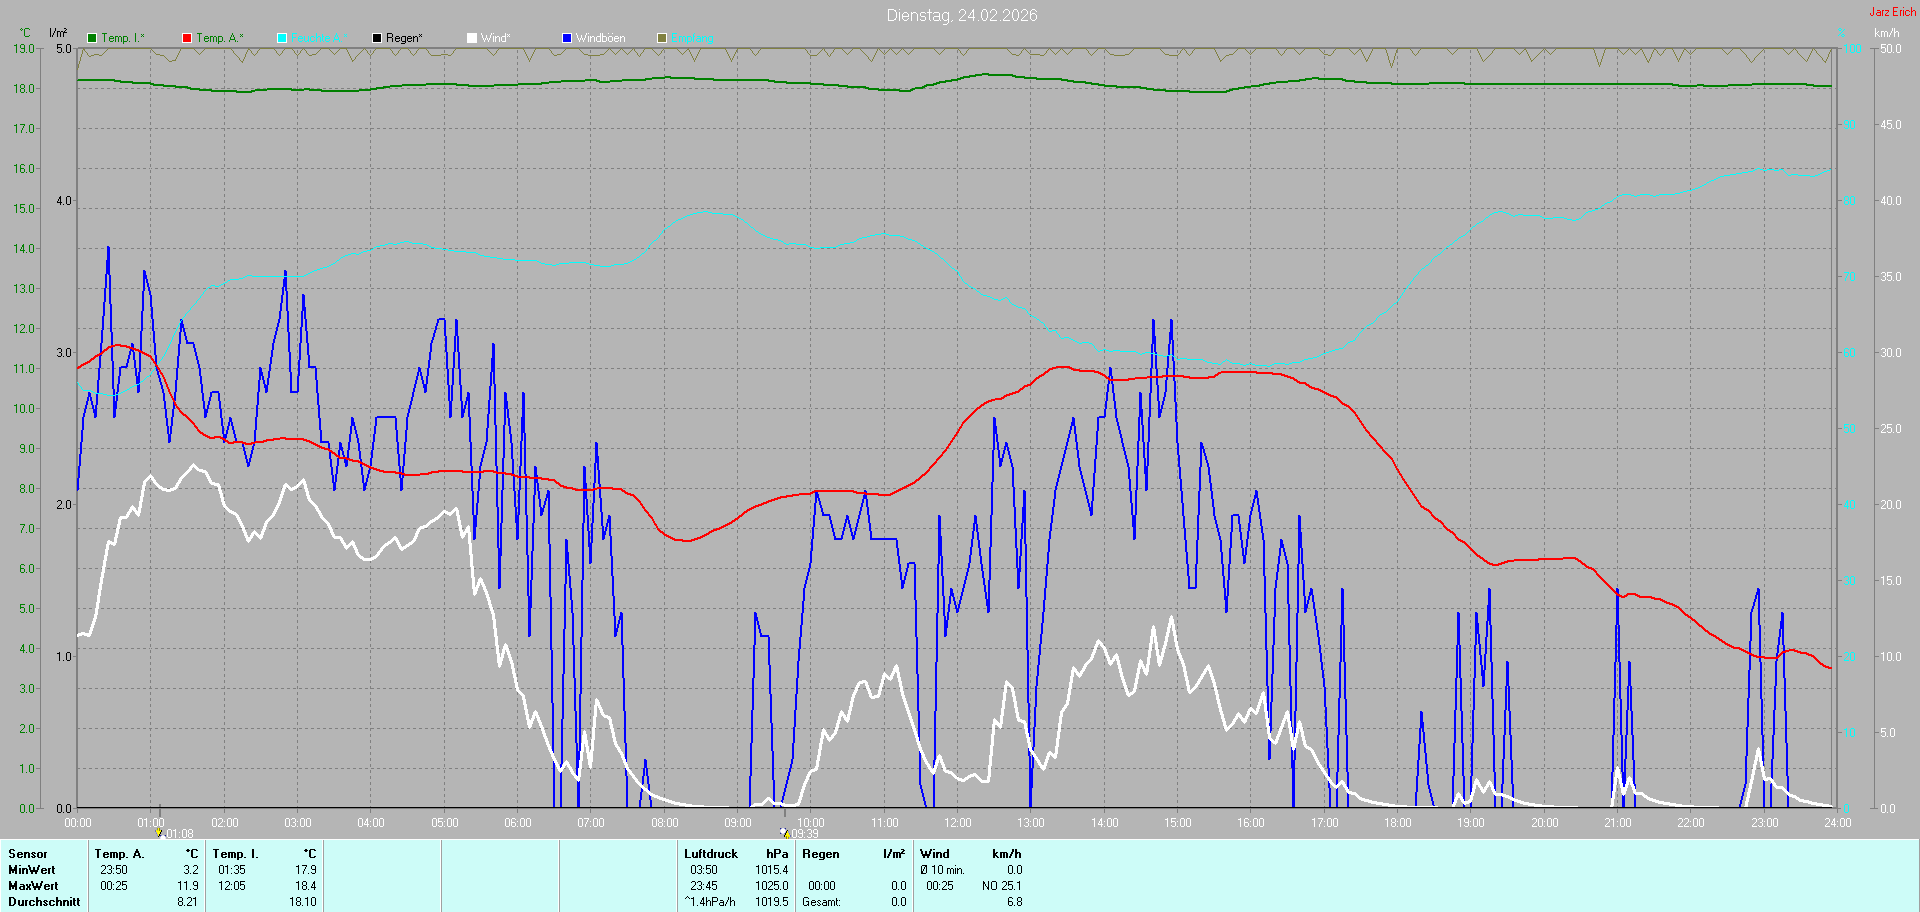Click the cyan 100 percent axis value
The height and width of the screenshot is (912, 1920).
[1852, 49]
